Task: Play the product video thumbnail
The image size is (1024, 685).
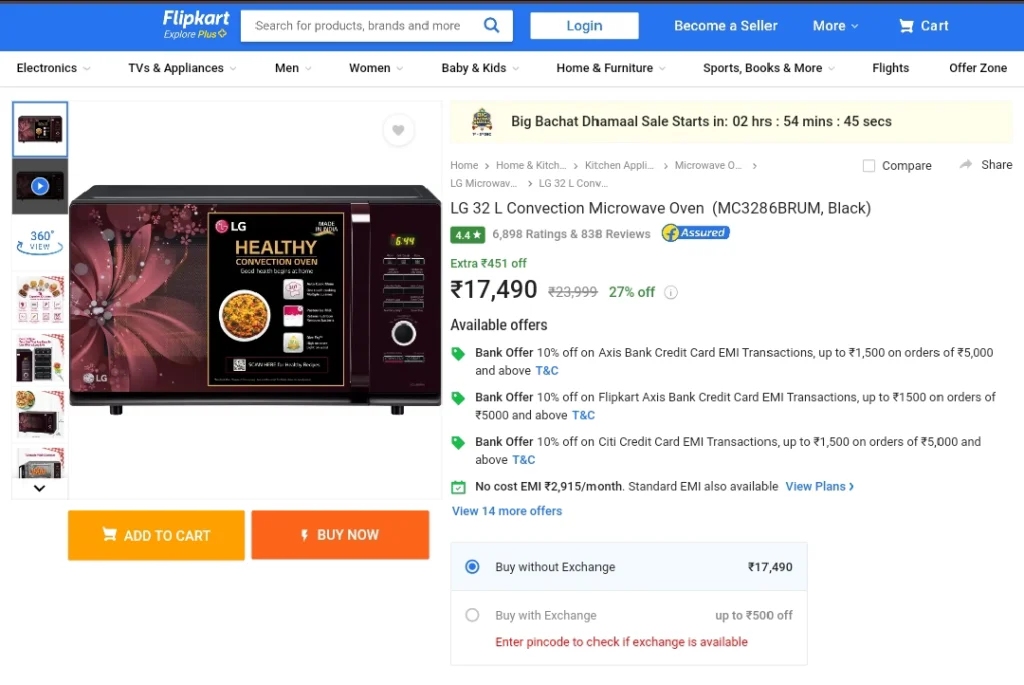Action: 40,186
